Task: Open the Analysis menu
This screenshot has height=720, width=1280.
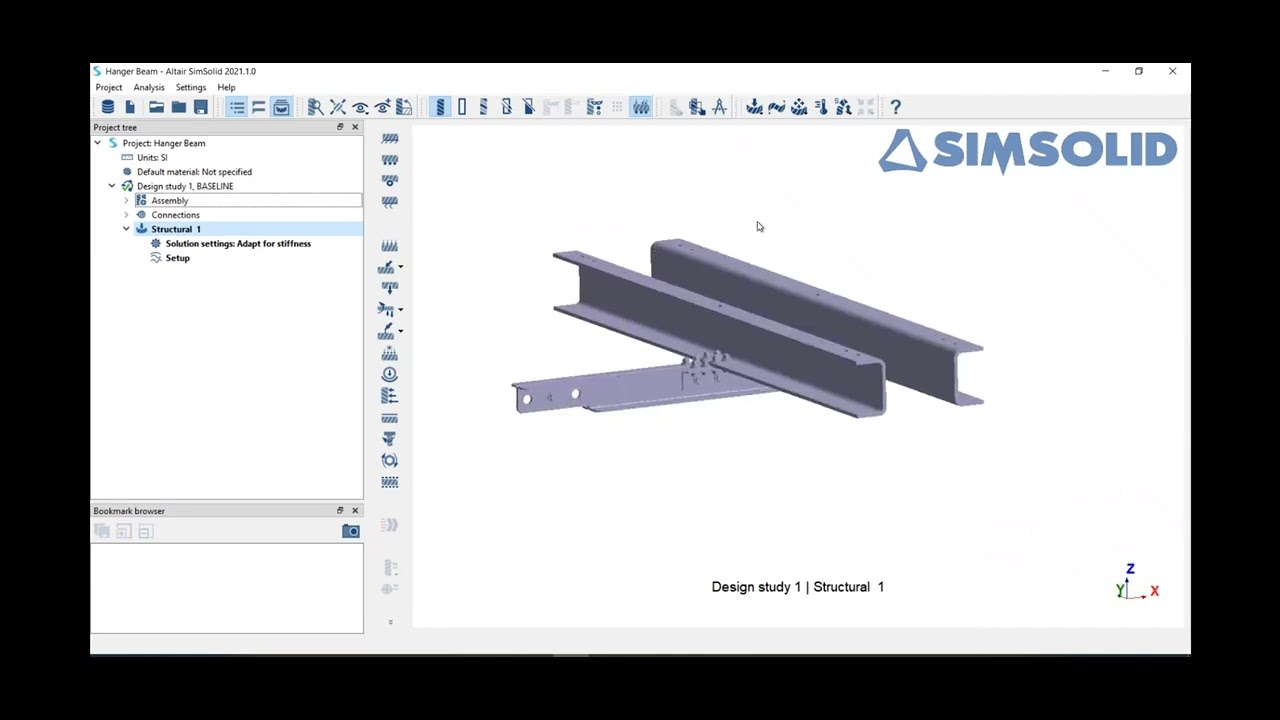Action: [x=149, y=88]
